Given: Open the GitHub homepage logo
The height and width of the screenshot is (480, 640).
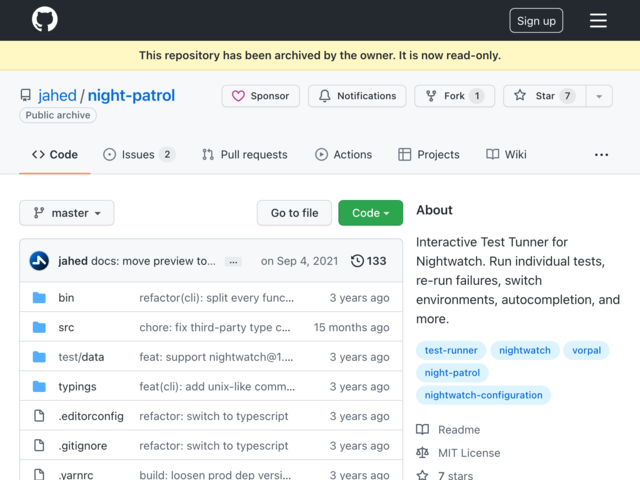Looking at the screenshot, I should tap(45, 19).
